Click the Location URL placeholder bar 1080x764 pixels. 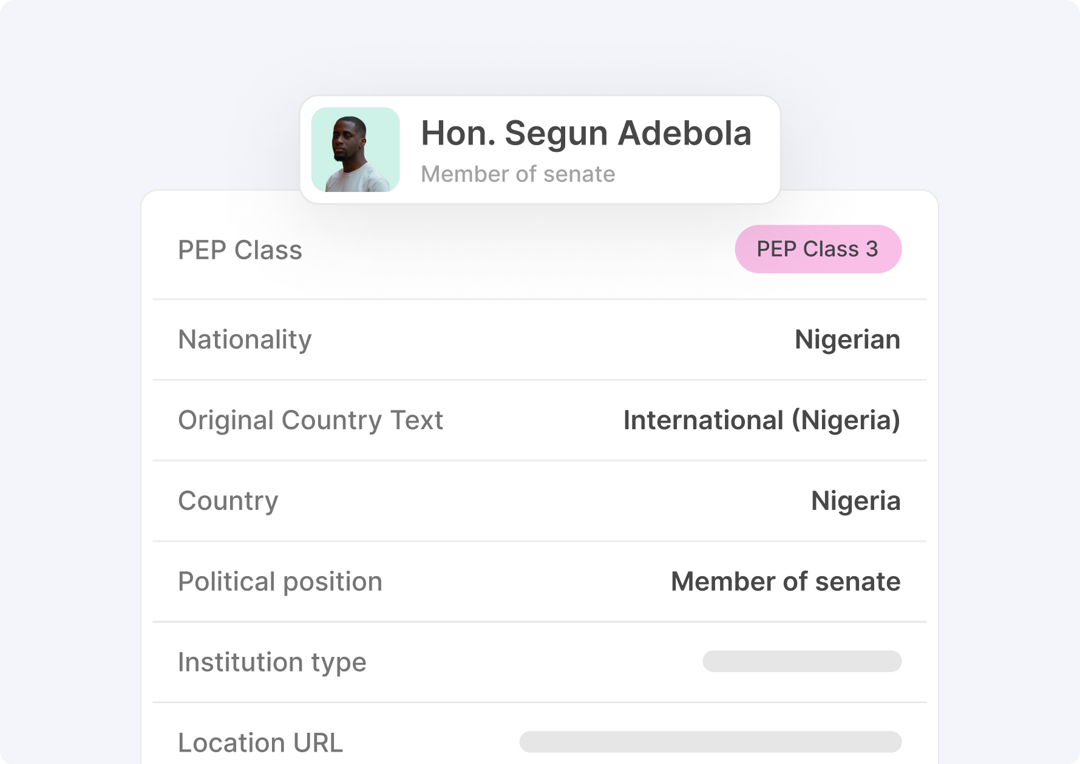click(x=710, y=742)
